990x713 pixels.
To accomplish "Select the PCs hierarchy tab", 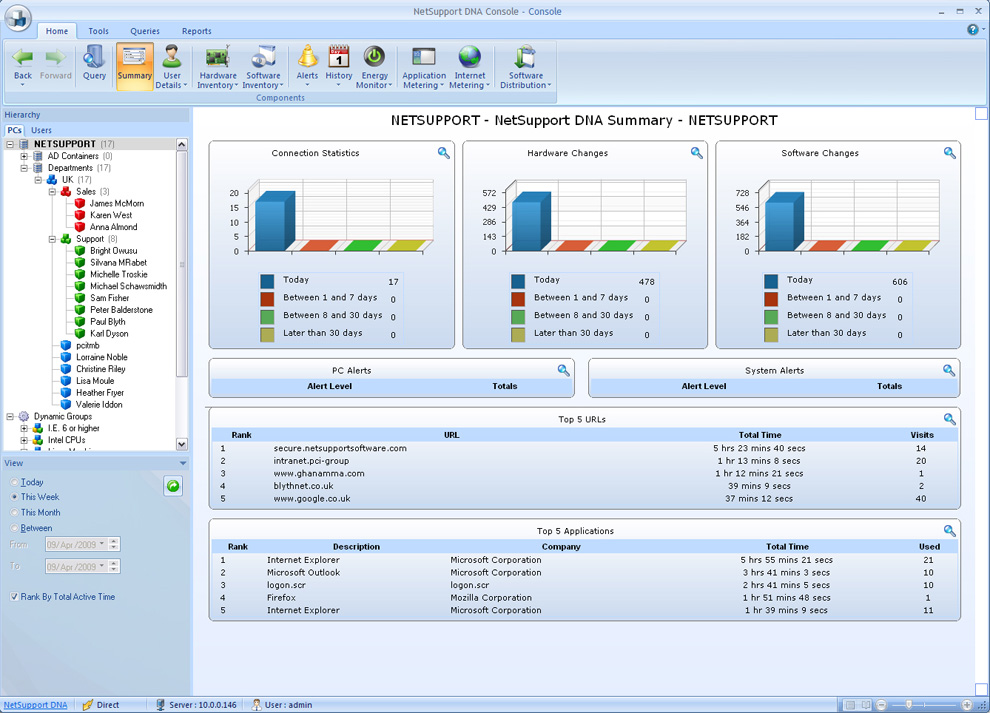I will click(x=15, y=130).
